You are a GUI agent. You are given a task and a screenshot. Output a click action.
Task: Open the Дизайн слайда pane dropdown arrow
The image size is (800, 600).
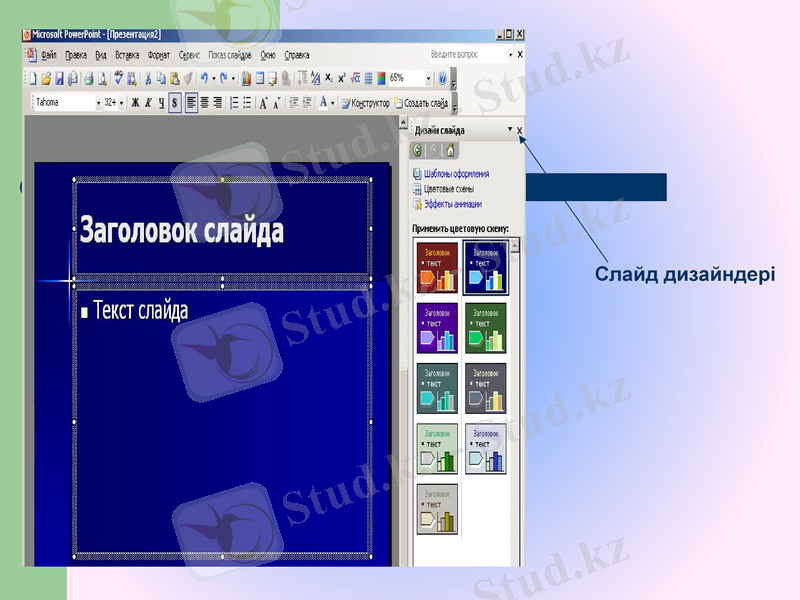(510, 128)
